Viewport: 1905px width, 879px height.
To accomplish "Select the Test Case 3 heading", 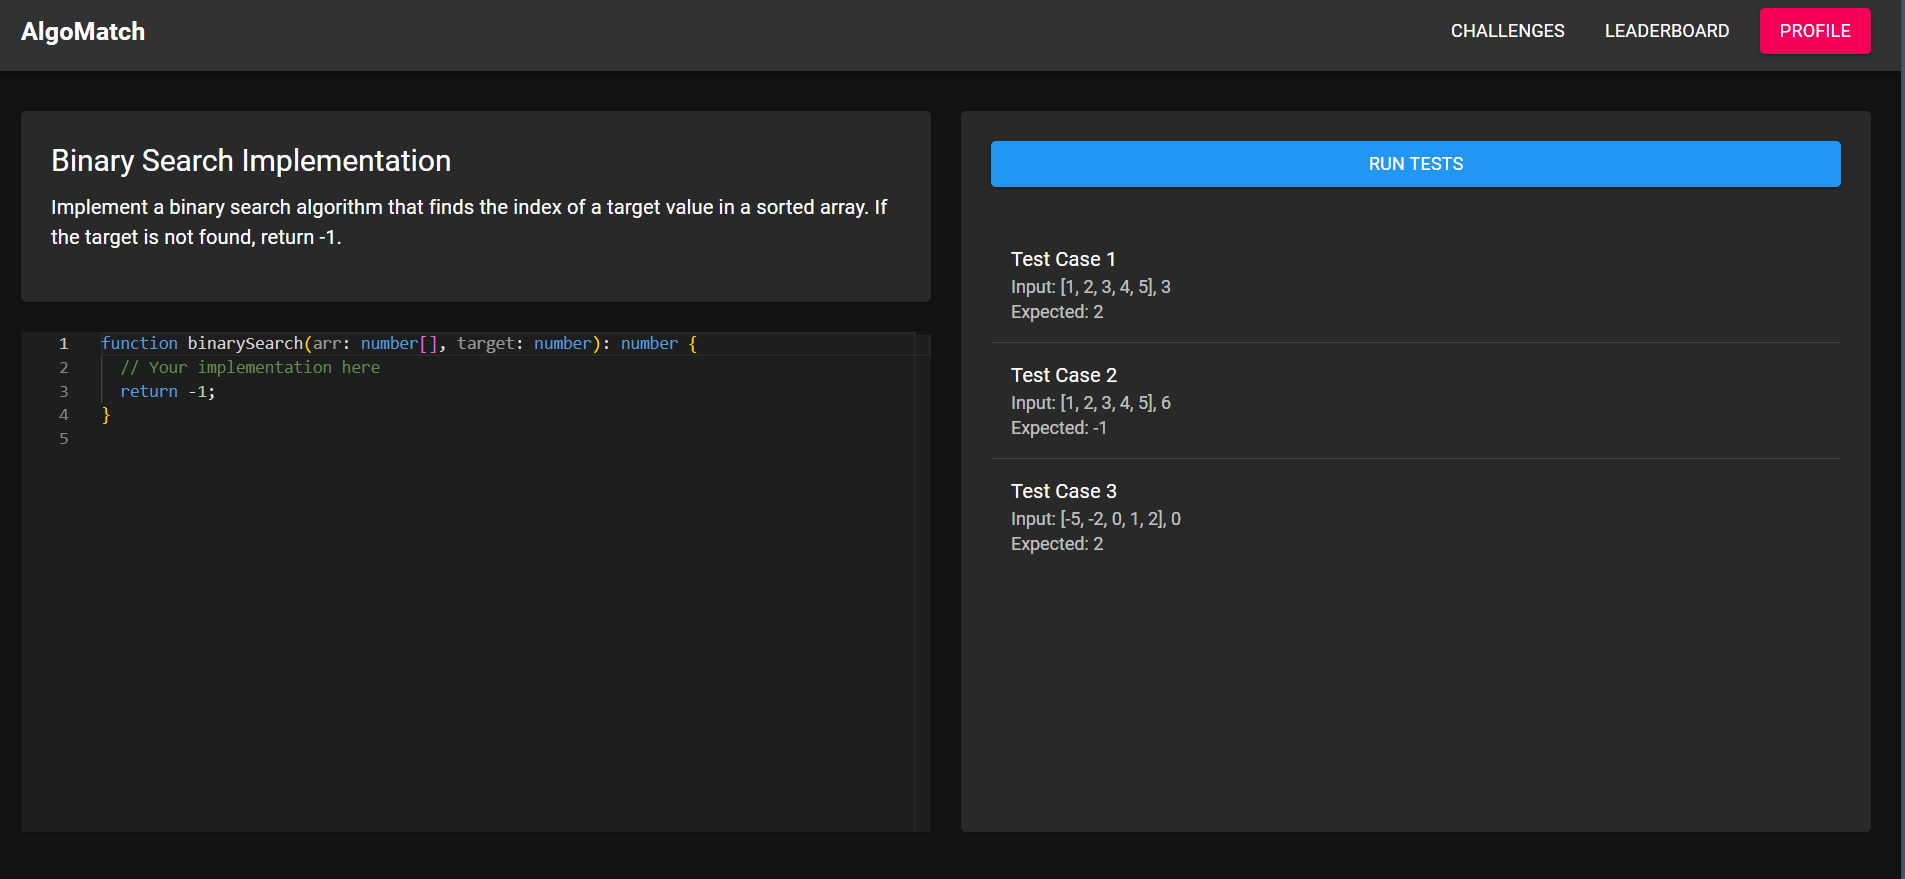I will click(1064, 491).
